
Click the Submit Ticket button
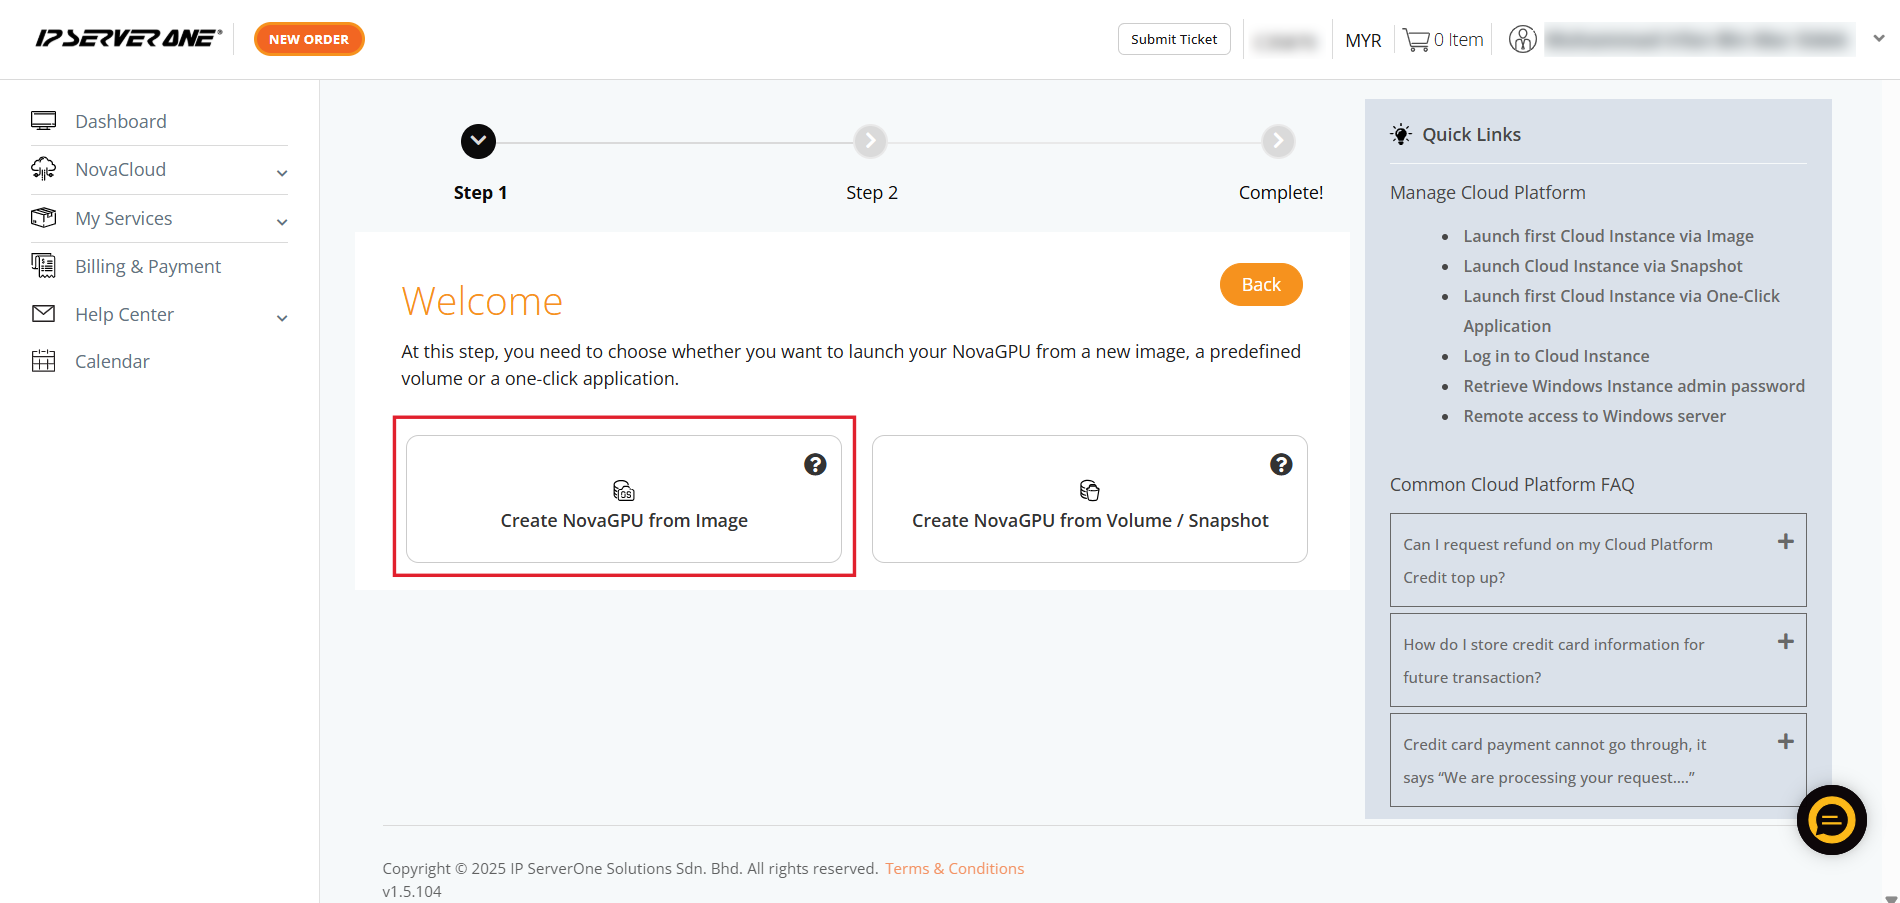click(x=1174, y=39)
